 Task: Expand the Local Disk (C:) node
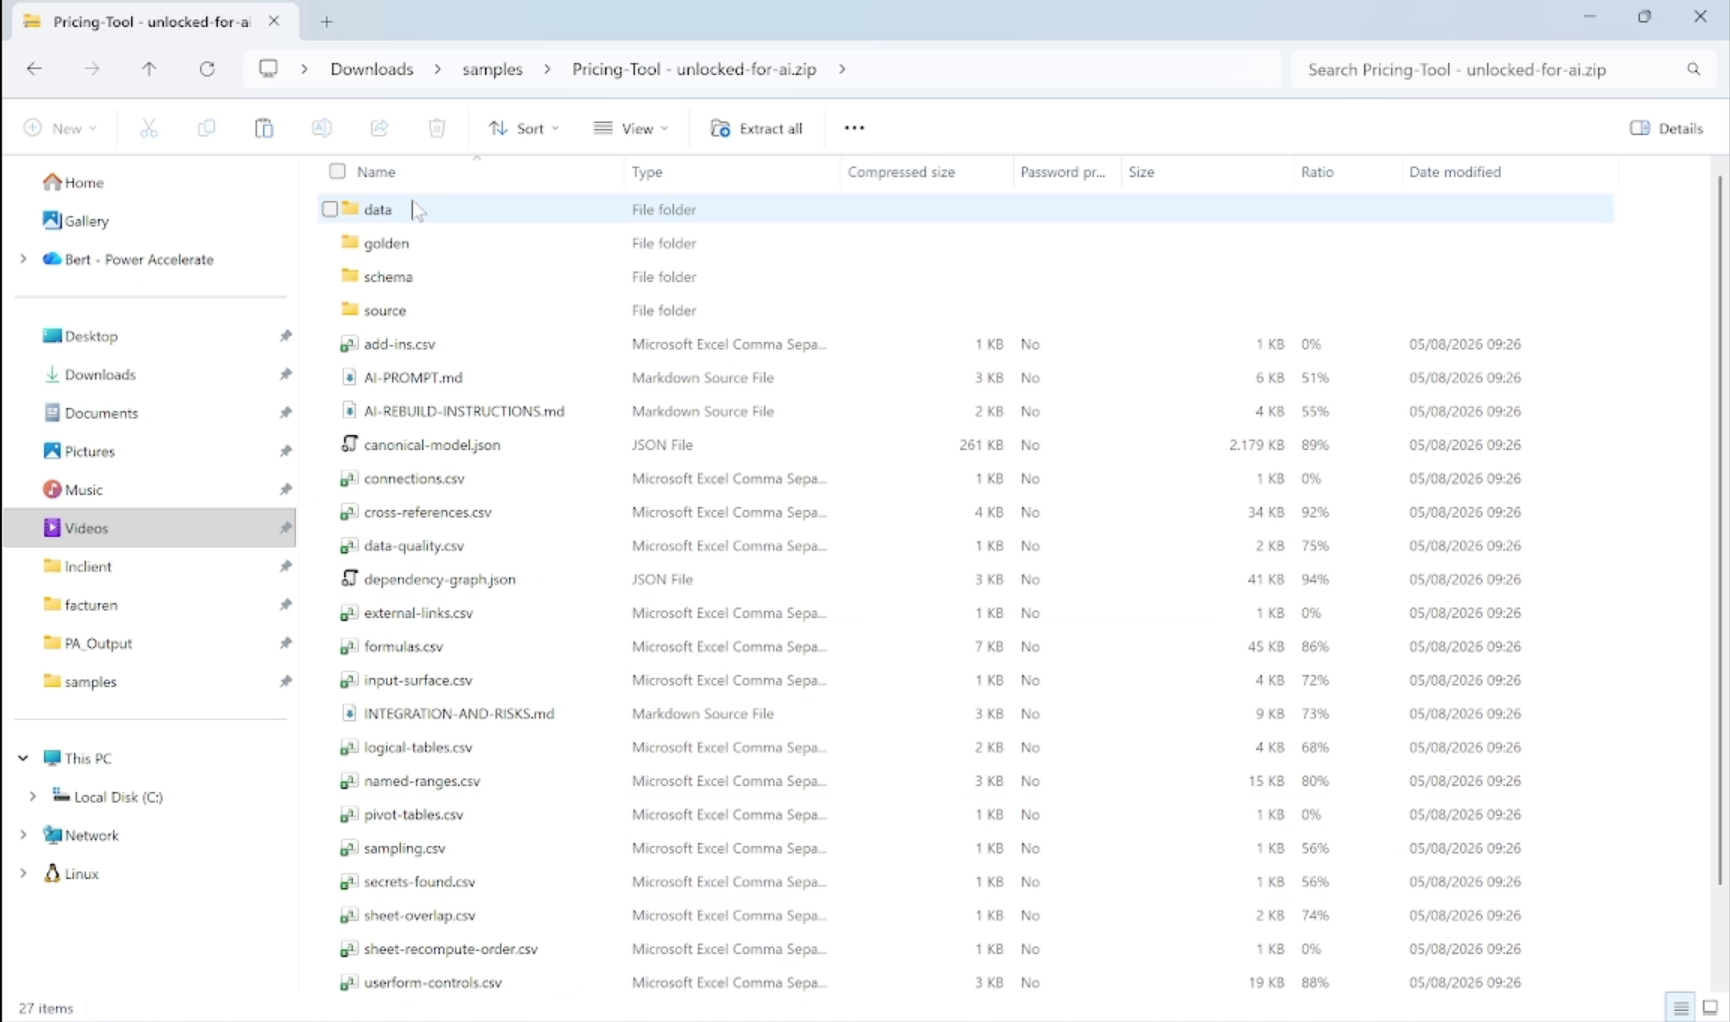[33, 796]
